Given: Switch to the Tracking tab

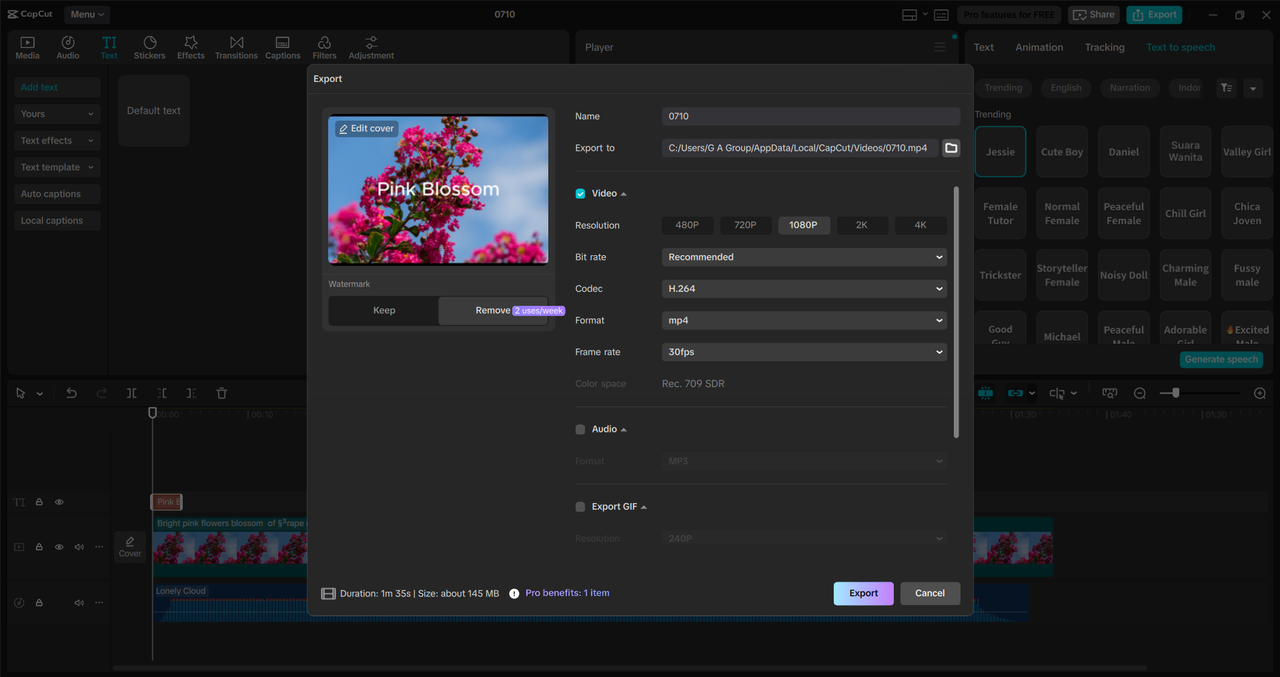Looking at the screenshot, I should 1104,47.
